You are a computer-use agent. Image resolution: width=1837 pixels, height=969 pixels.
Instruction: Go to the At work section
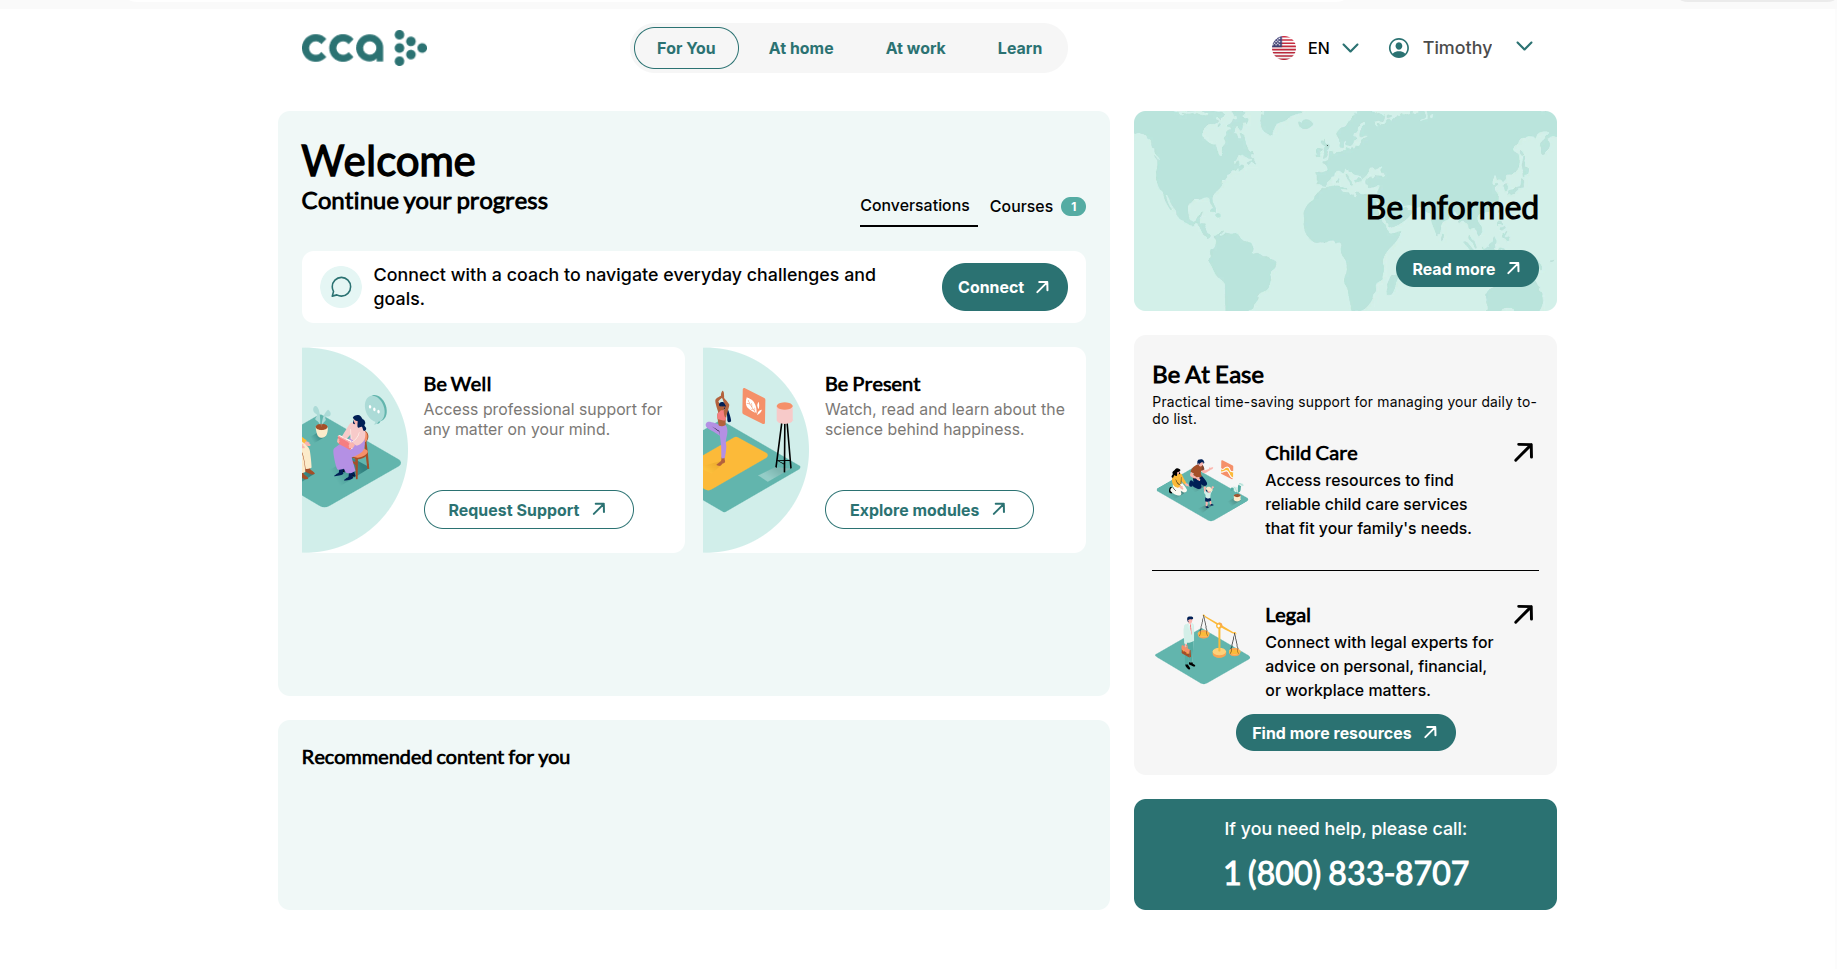[x=915, y=48]
